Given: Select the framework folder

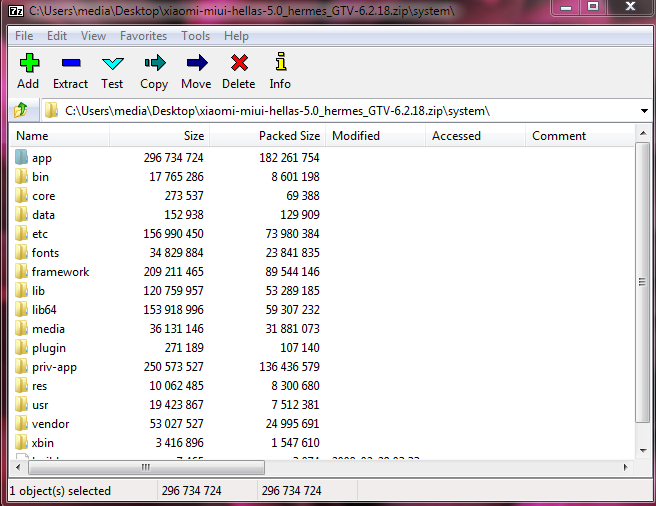Looking at the screenshot, I should pyautogui.click(x=60, y=272).
